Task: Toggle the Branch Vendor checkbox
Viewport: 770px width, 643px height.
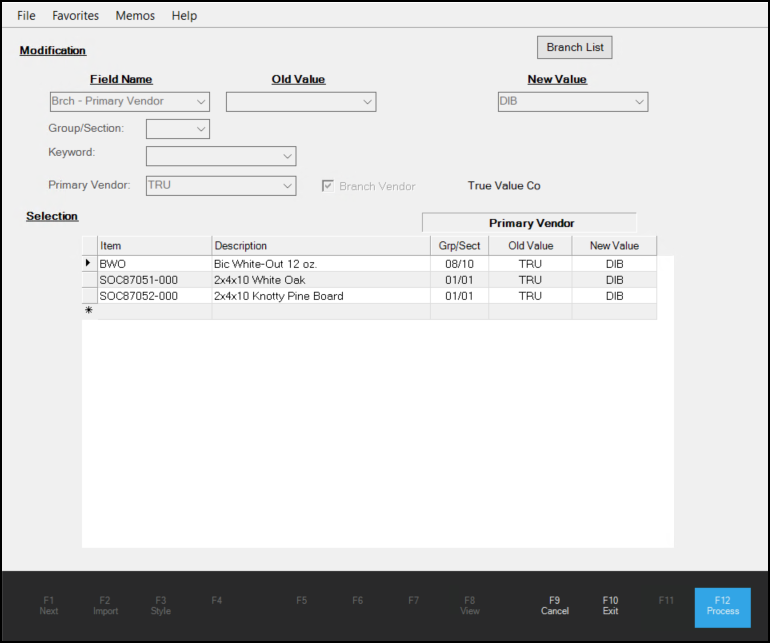Action: 328,186
